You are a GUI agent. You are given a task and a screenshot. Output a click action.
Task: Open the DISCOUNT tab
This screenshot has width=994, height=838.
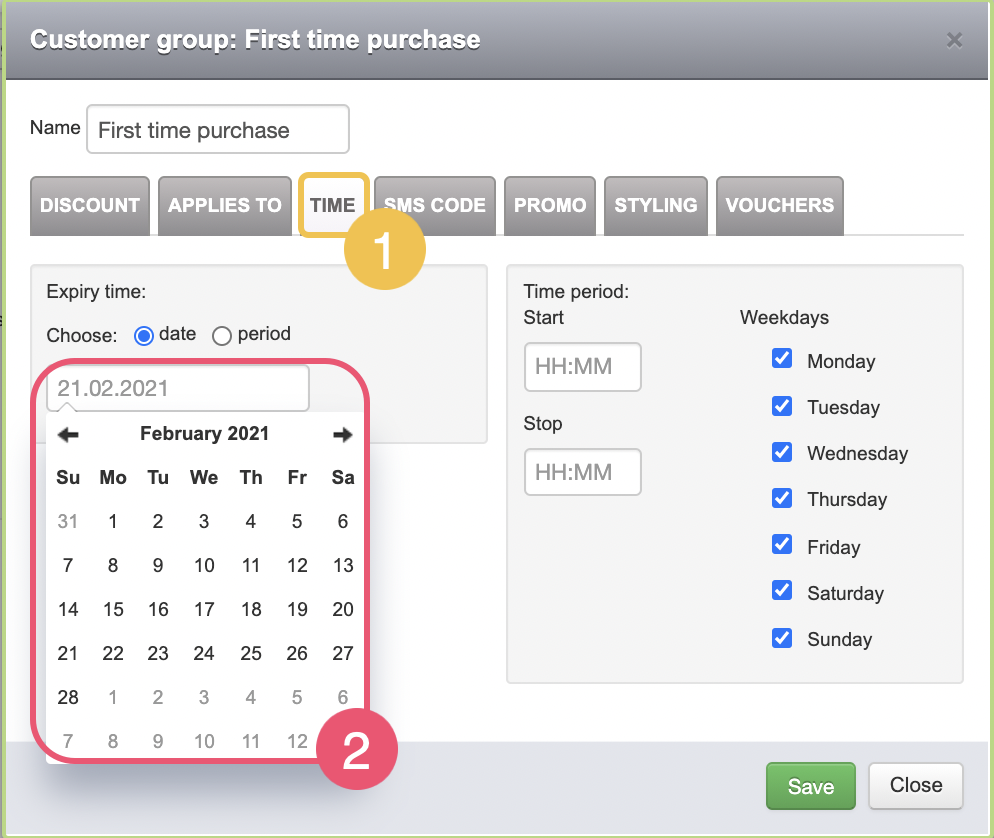click(x=90, y=206)
